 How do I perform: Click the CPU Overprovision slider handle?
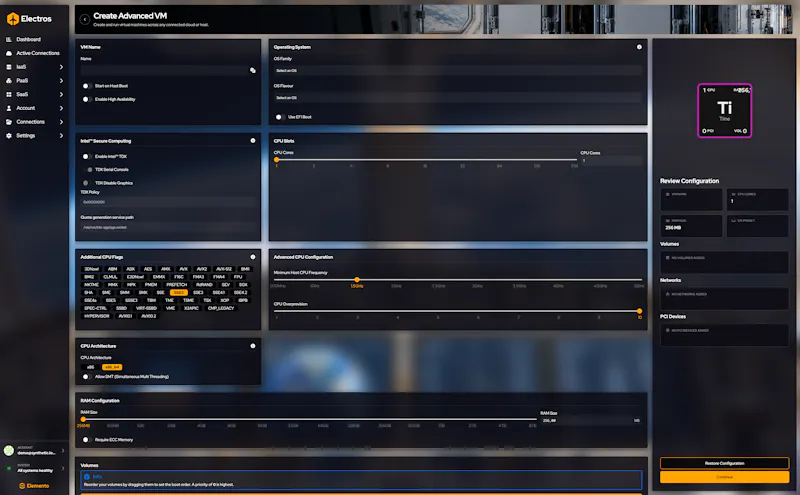(639, 311)
